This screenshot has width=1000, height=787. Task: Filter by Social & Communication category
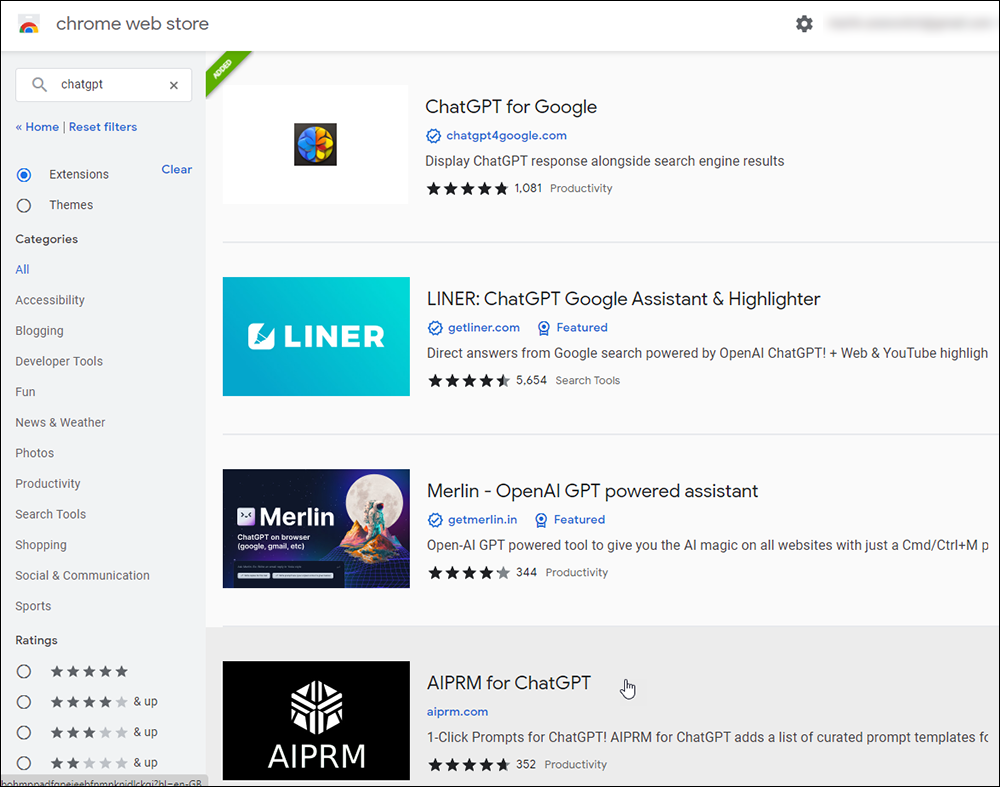coord(82,575)
